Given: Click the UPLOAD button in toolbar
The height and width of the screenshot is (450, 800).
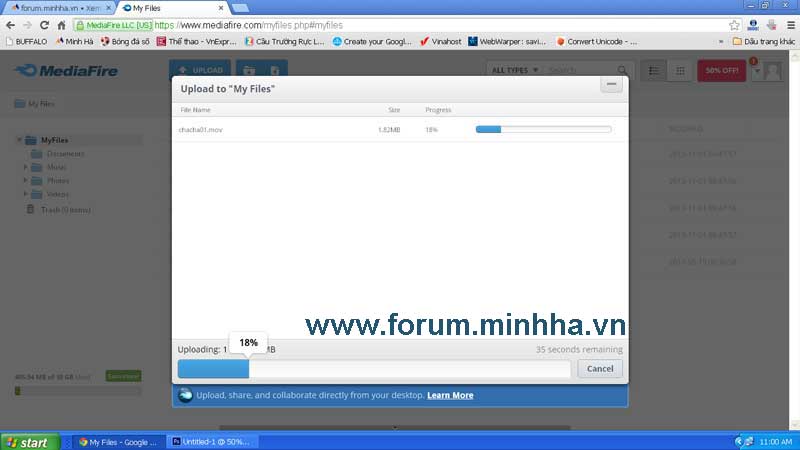Looking at the screenshot, I should click(200, 70).
